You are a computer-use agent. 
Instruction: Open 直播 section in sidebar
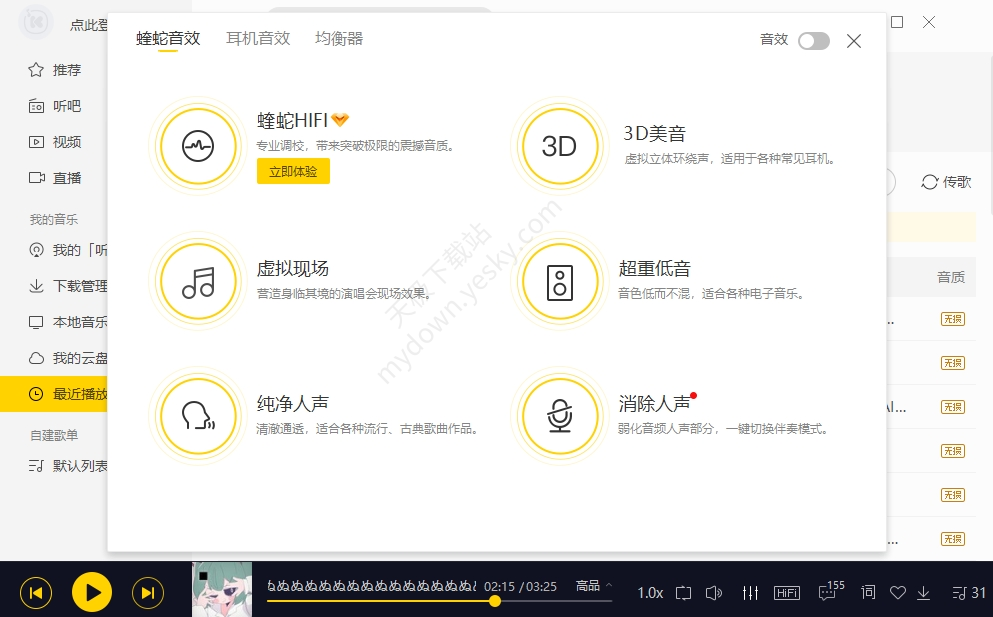tap(54, 178)
